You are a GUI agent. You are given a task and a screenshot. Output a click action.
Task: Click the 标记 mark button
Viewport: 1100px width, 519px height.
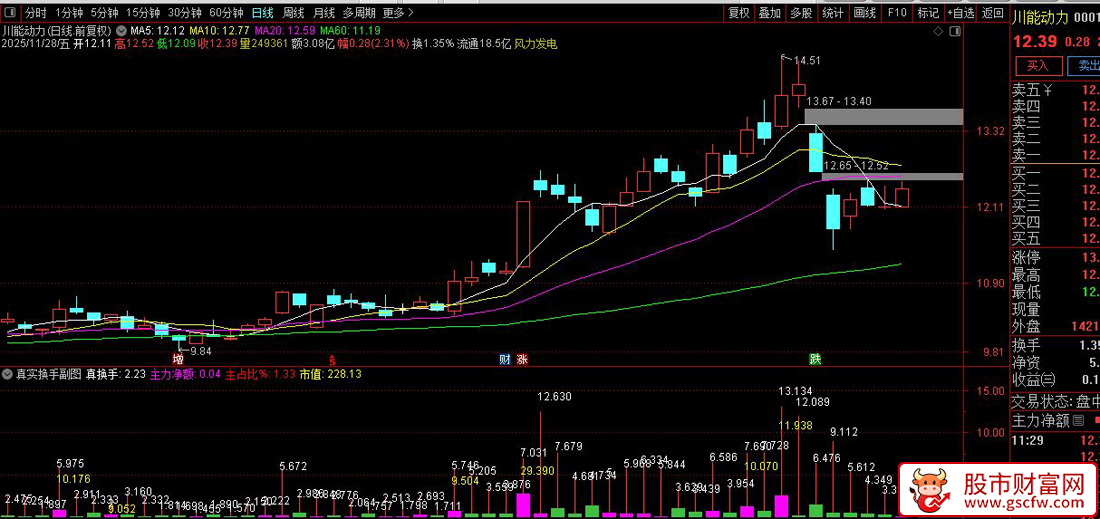click(927, 13)
